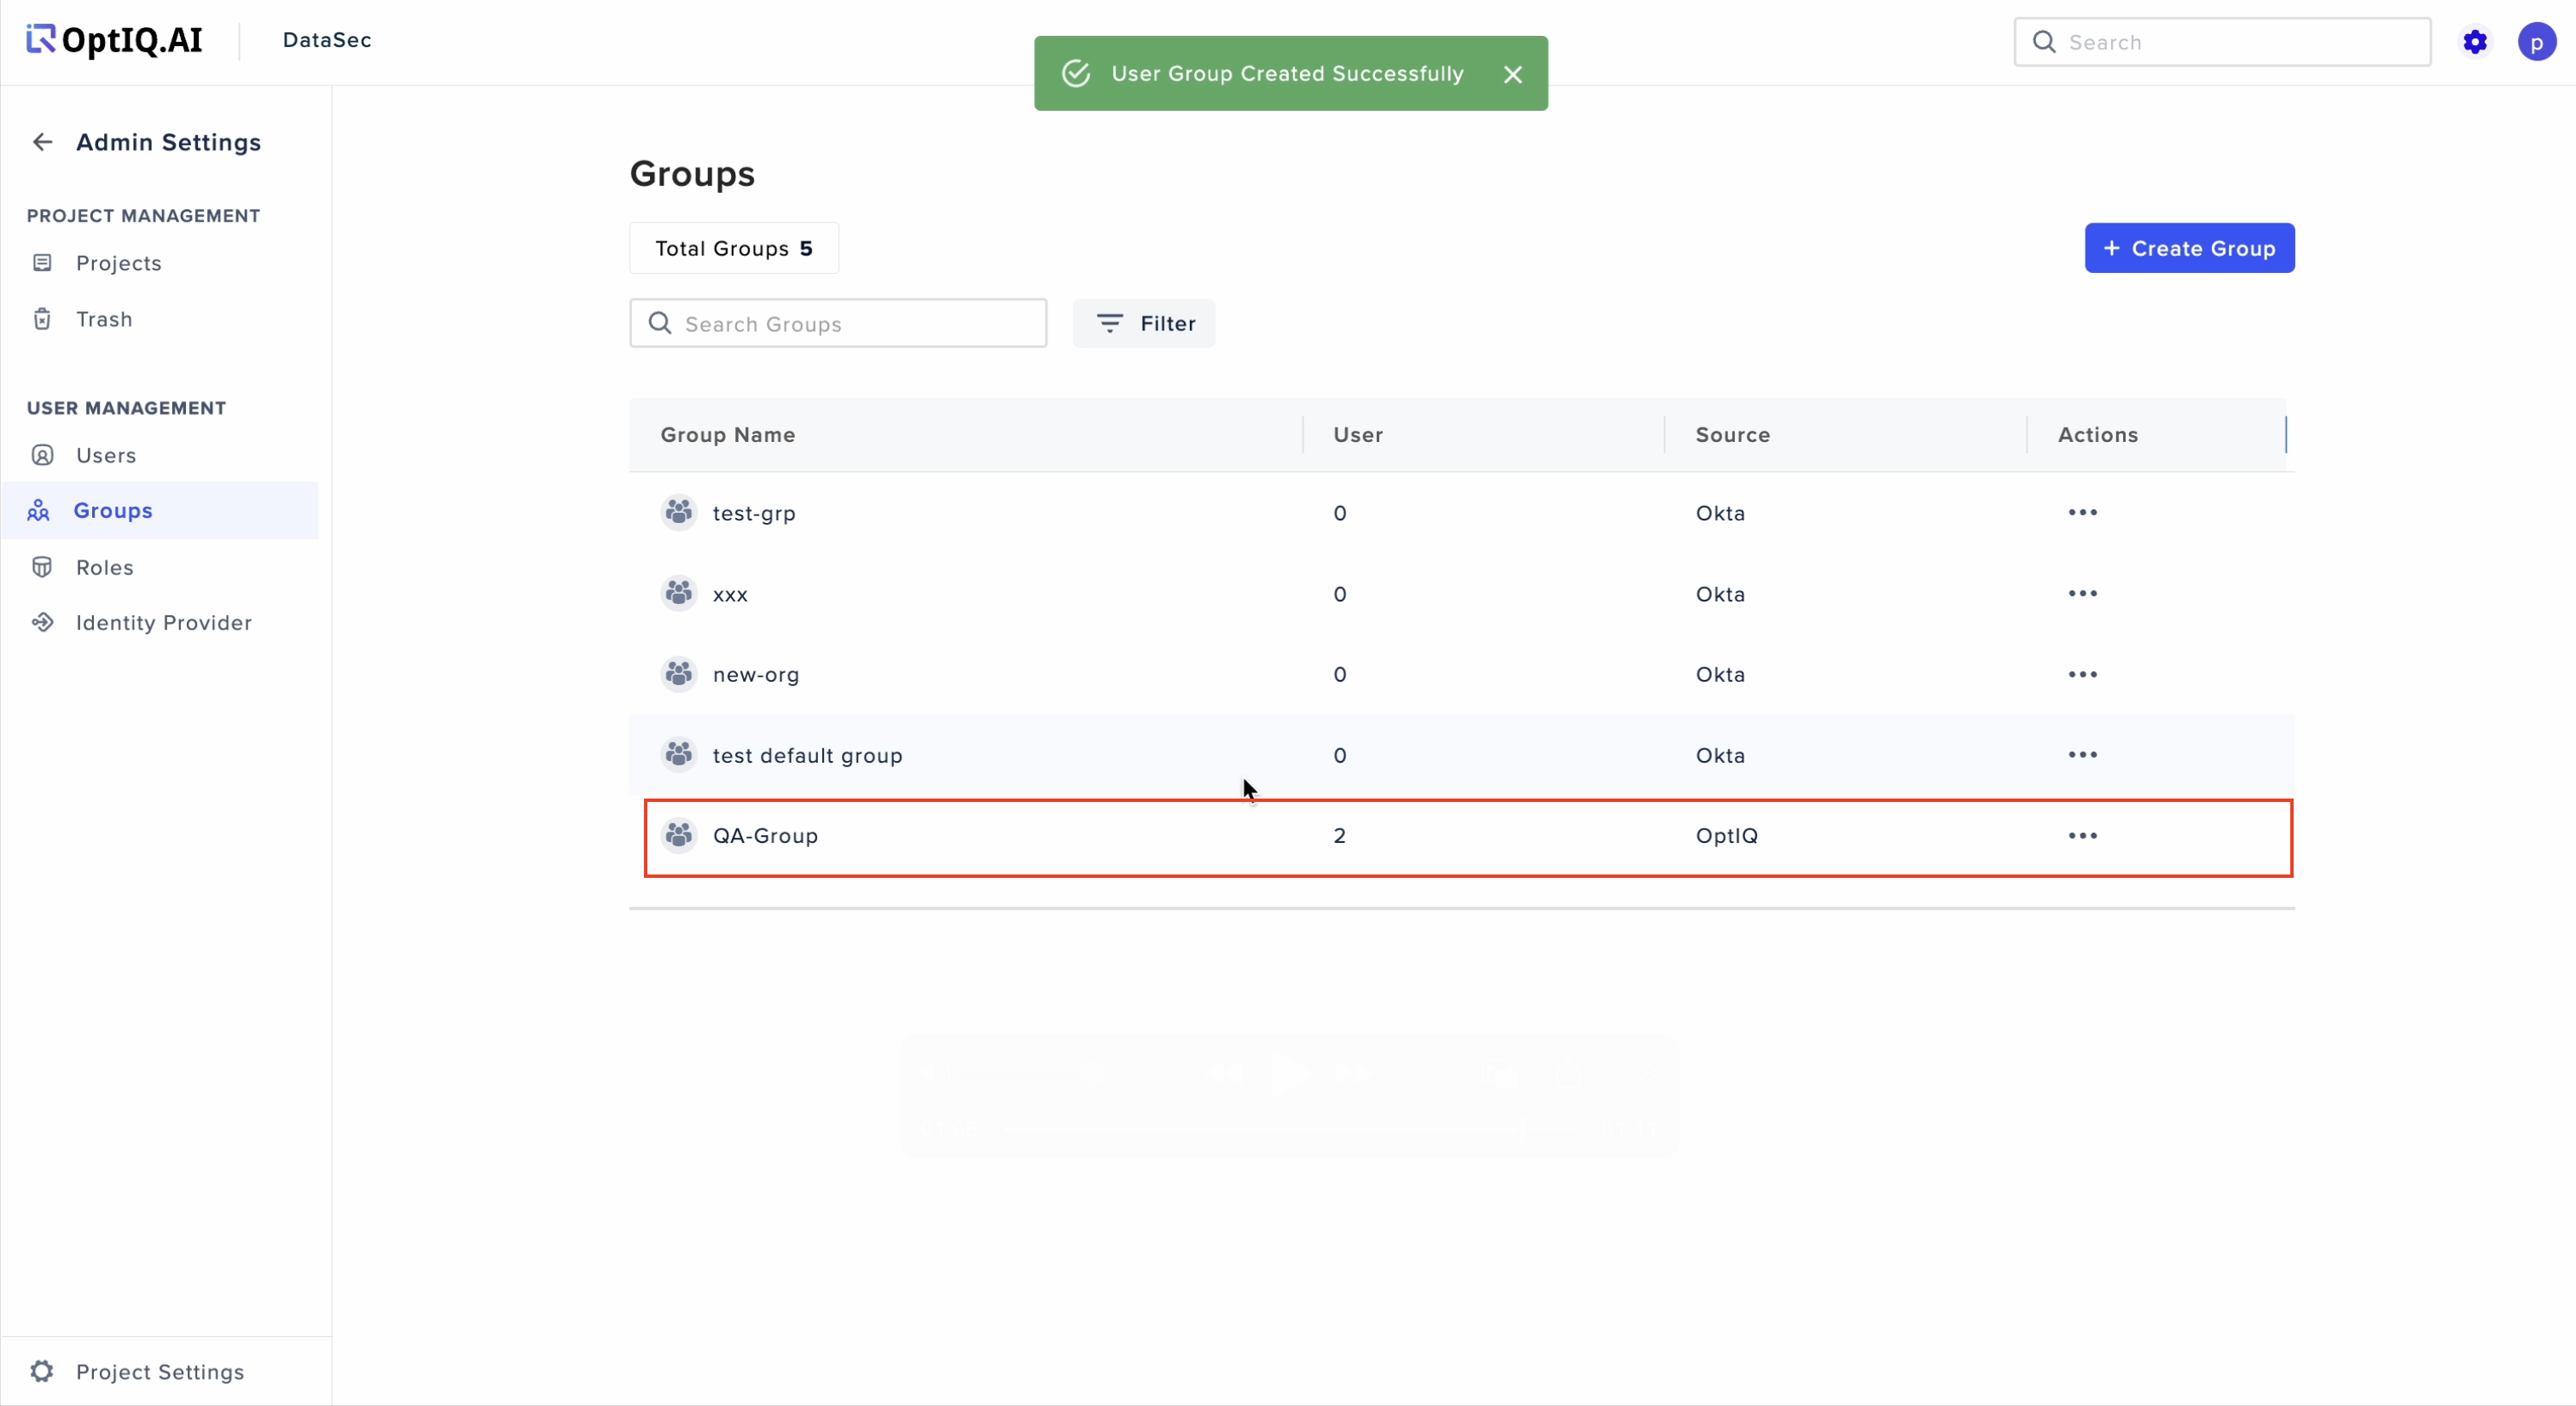Select the test-grp group name
This screenshot has height=1406, width=2576.
[x=754, y=513]
